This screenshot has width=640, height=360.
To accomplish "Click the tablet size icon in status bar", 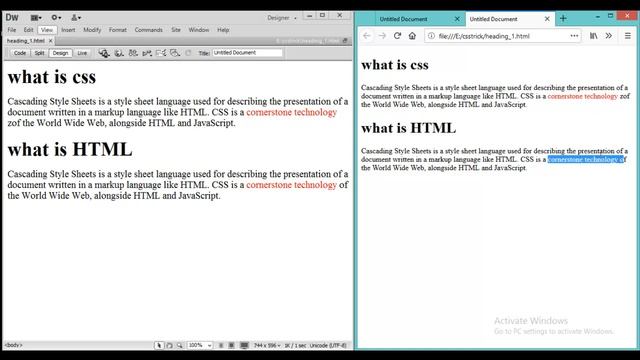I will click(x=231, y=345).
